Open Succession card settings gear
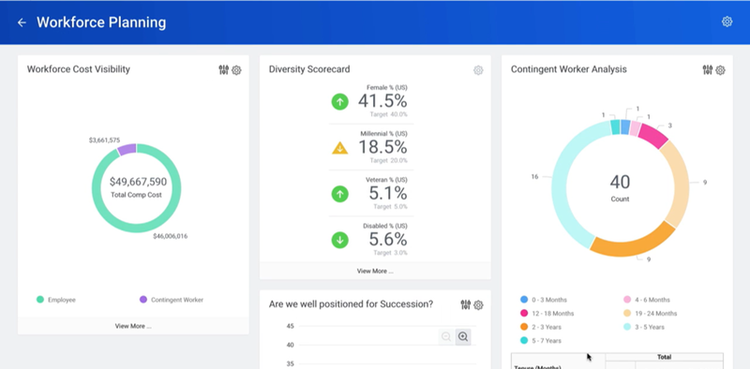This screenshot has width=750, height=369. click(x=478, y=305)
